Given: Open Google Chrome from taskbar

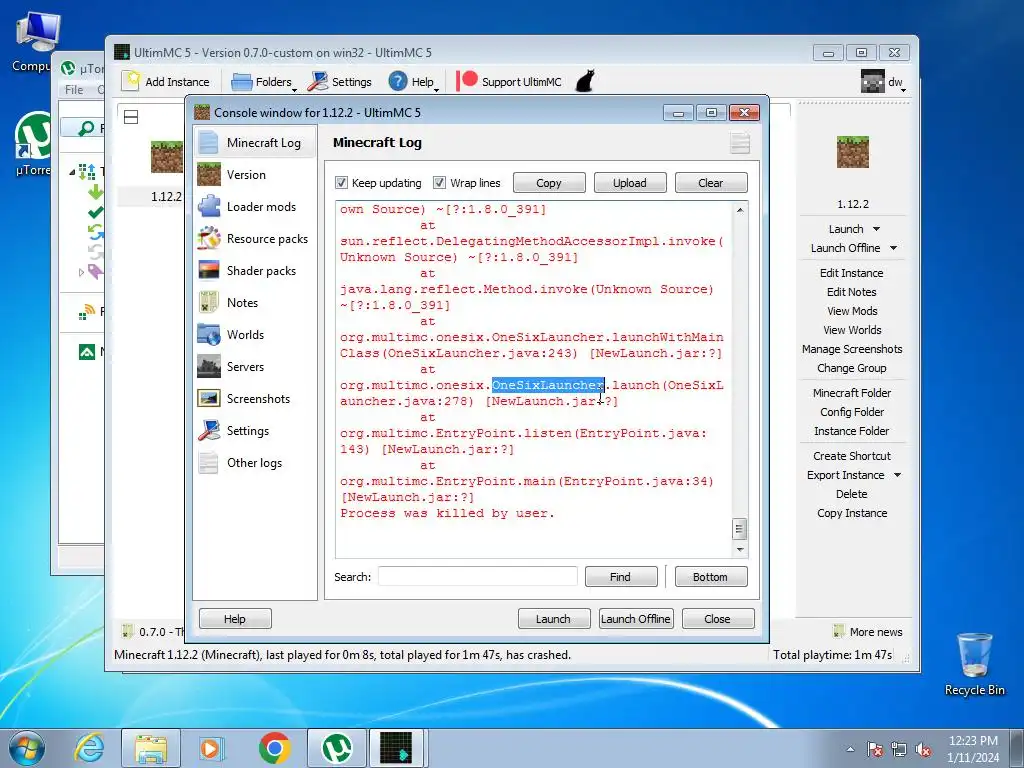Looking at the screenshot, I should point(274,748).
